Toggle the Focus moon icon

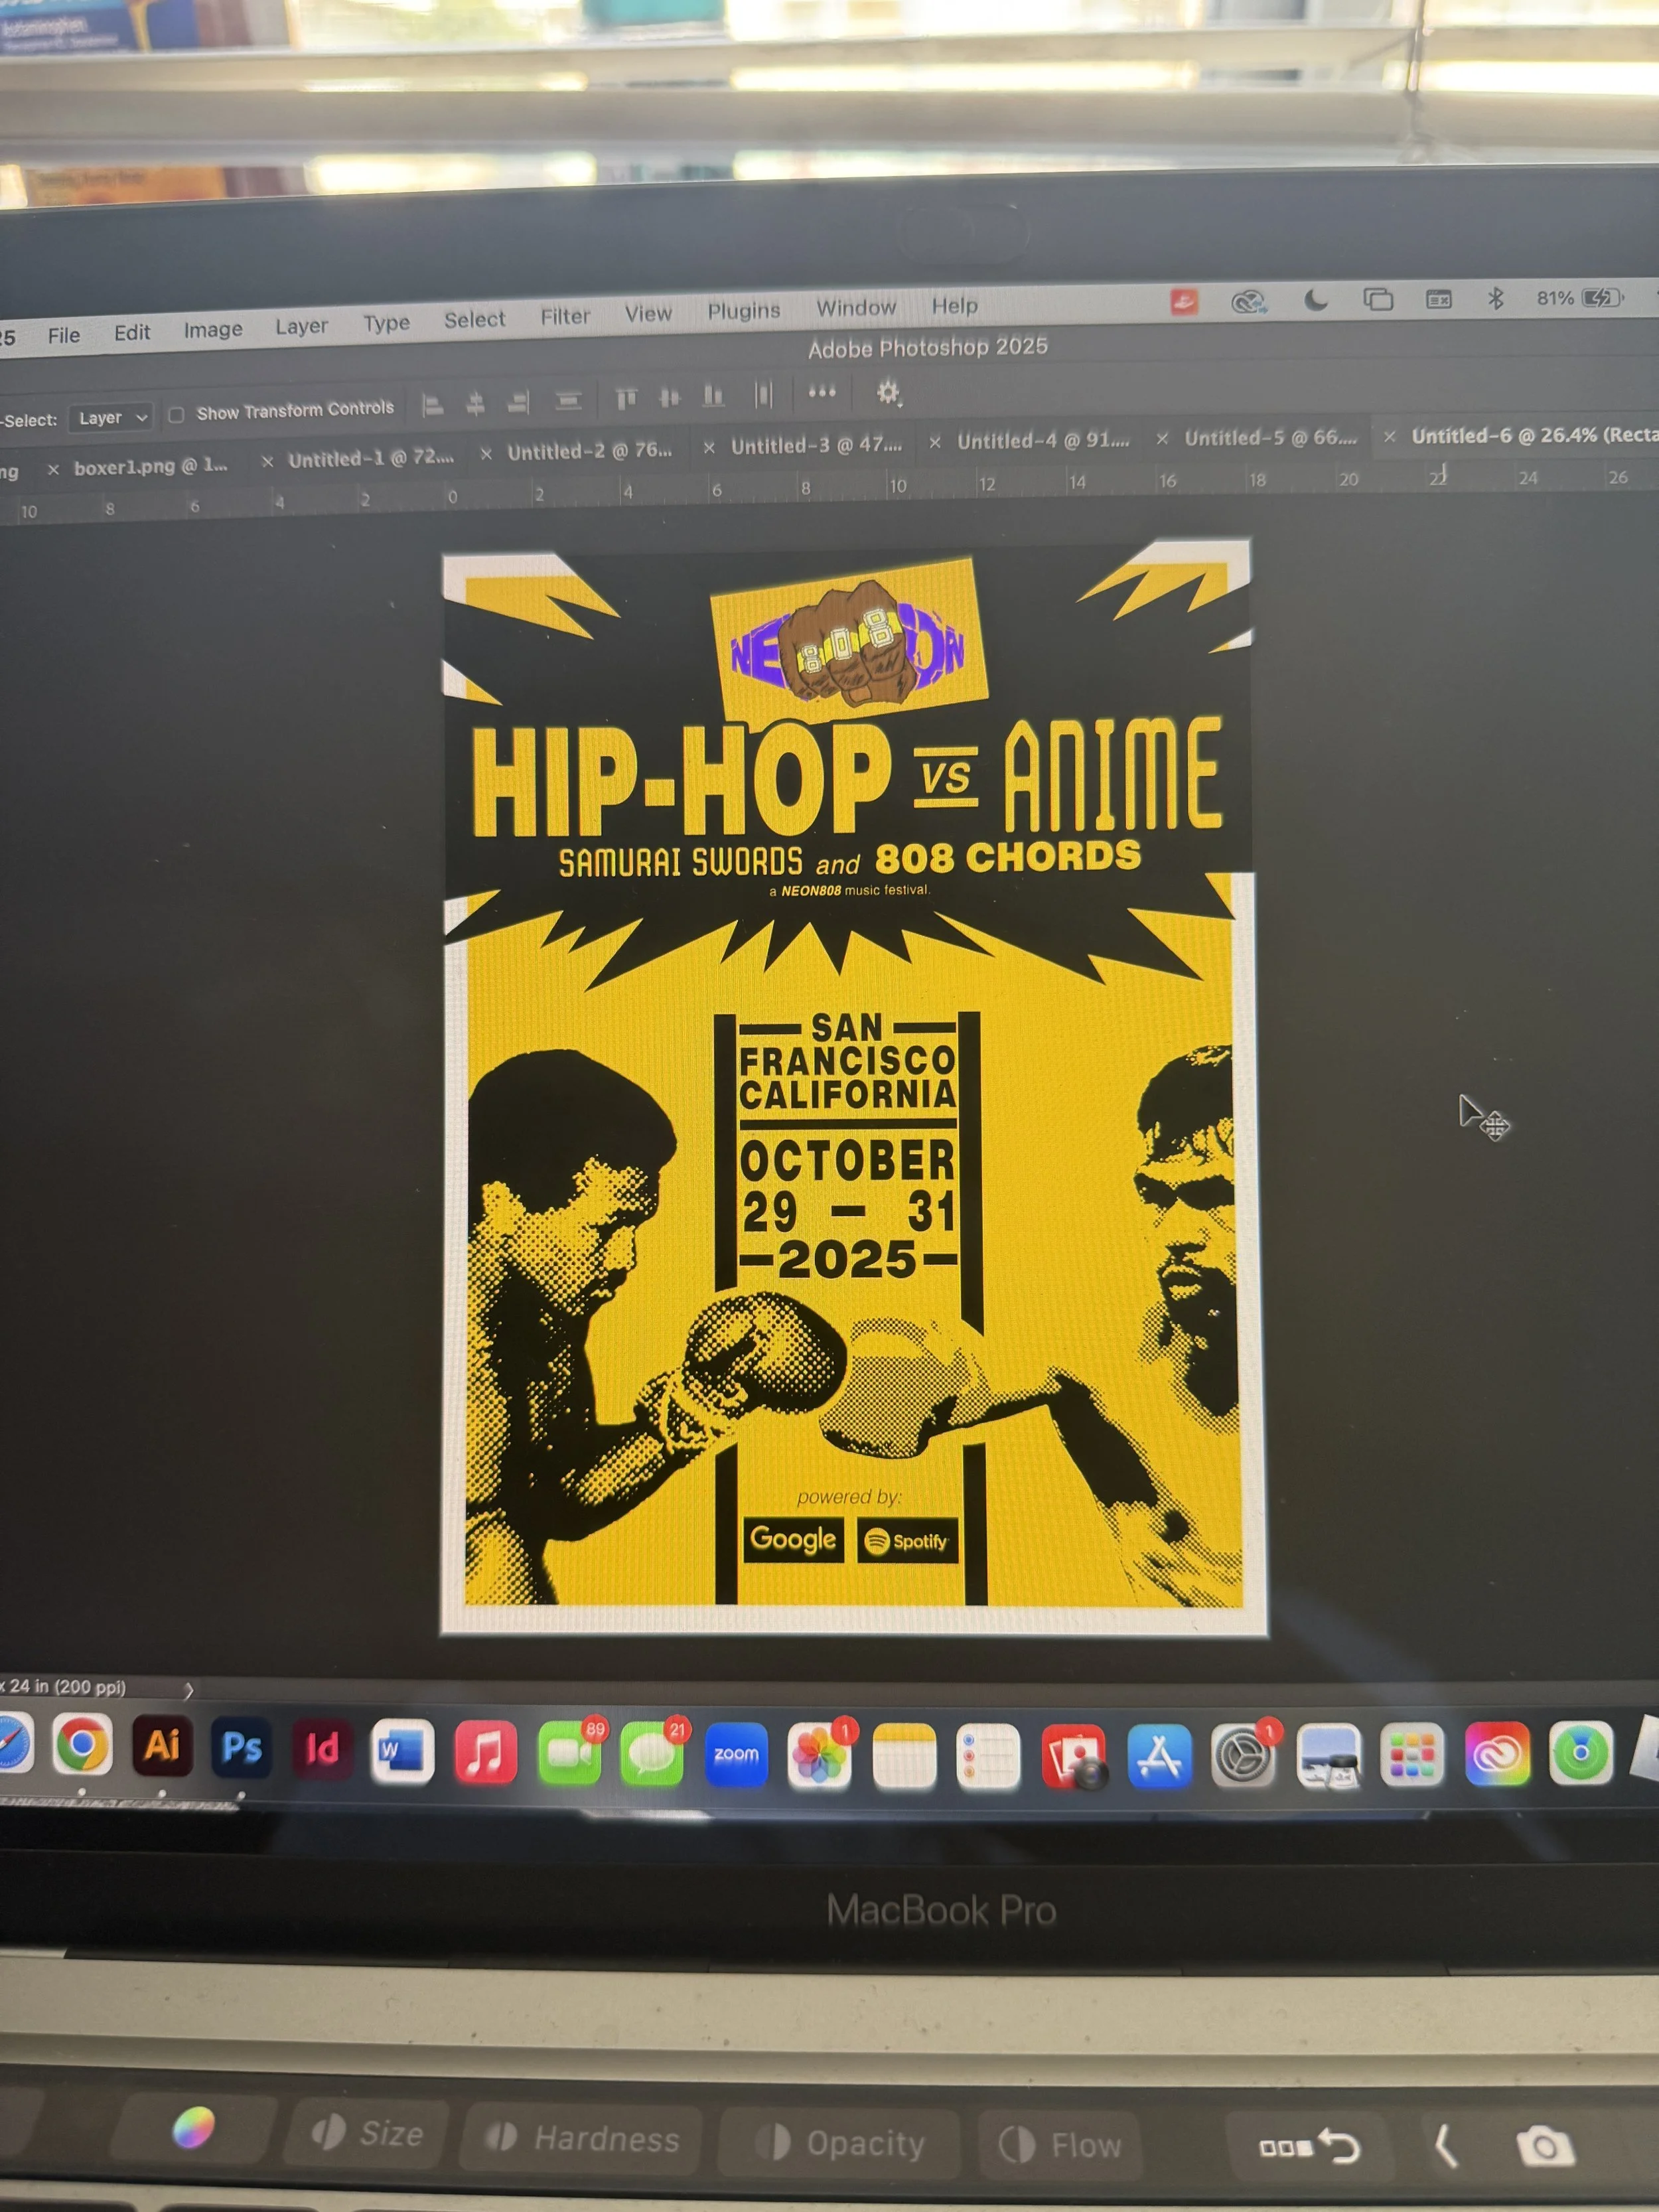1316,300
